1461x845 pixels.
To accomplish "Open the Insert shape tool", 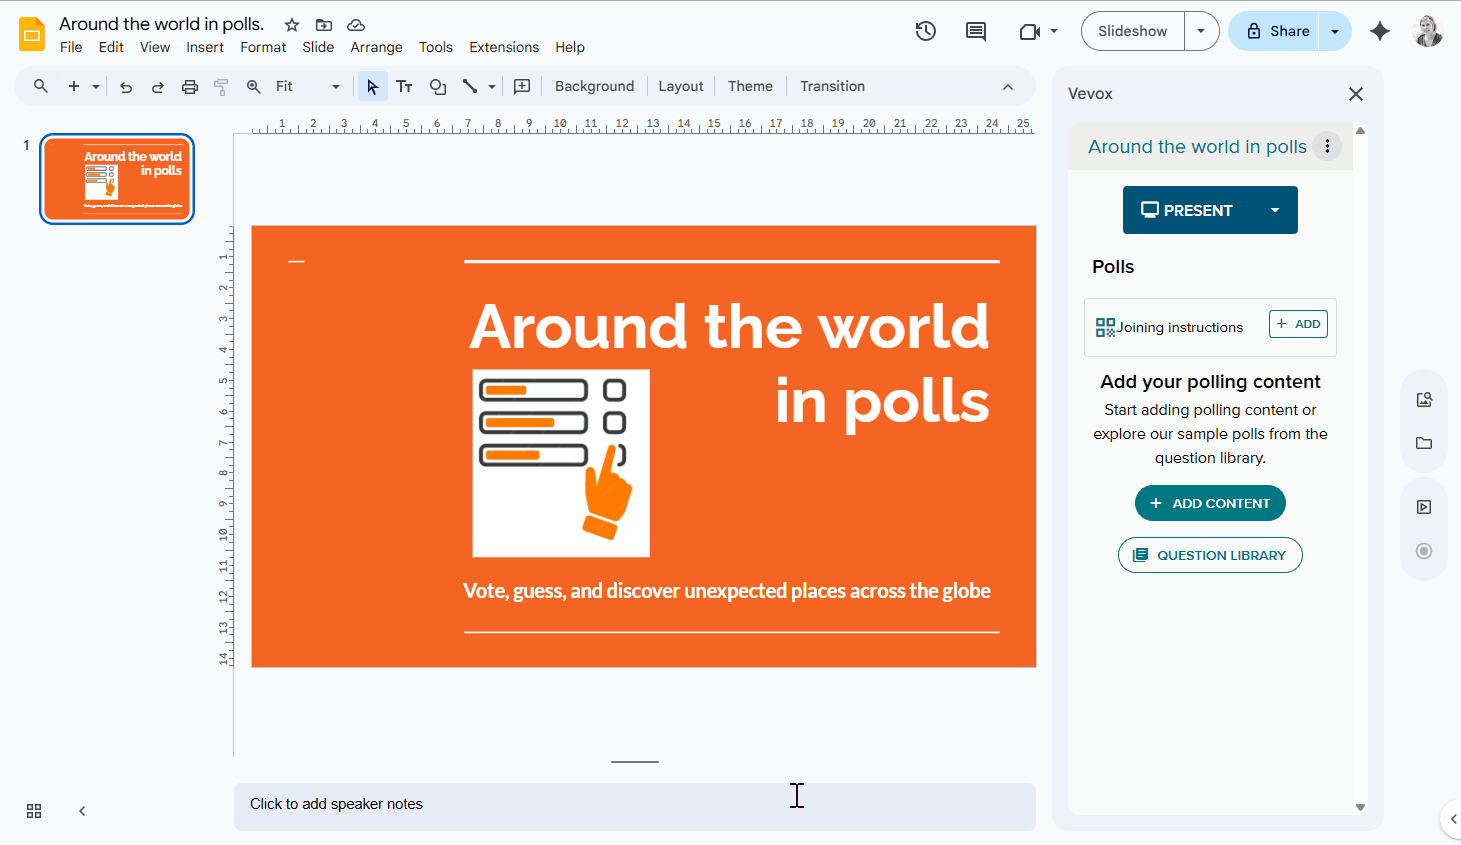I will point(437,86).
